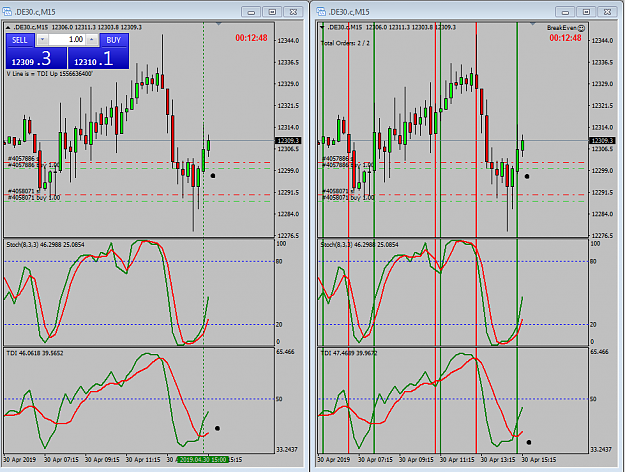Screen dimensions: 625x472
Task: Click the 00:12:48 countdown timer in right chart
Action: click(565, 38)
